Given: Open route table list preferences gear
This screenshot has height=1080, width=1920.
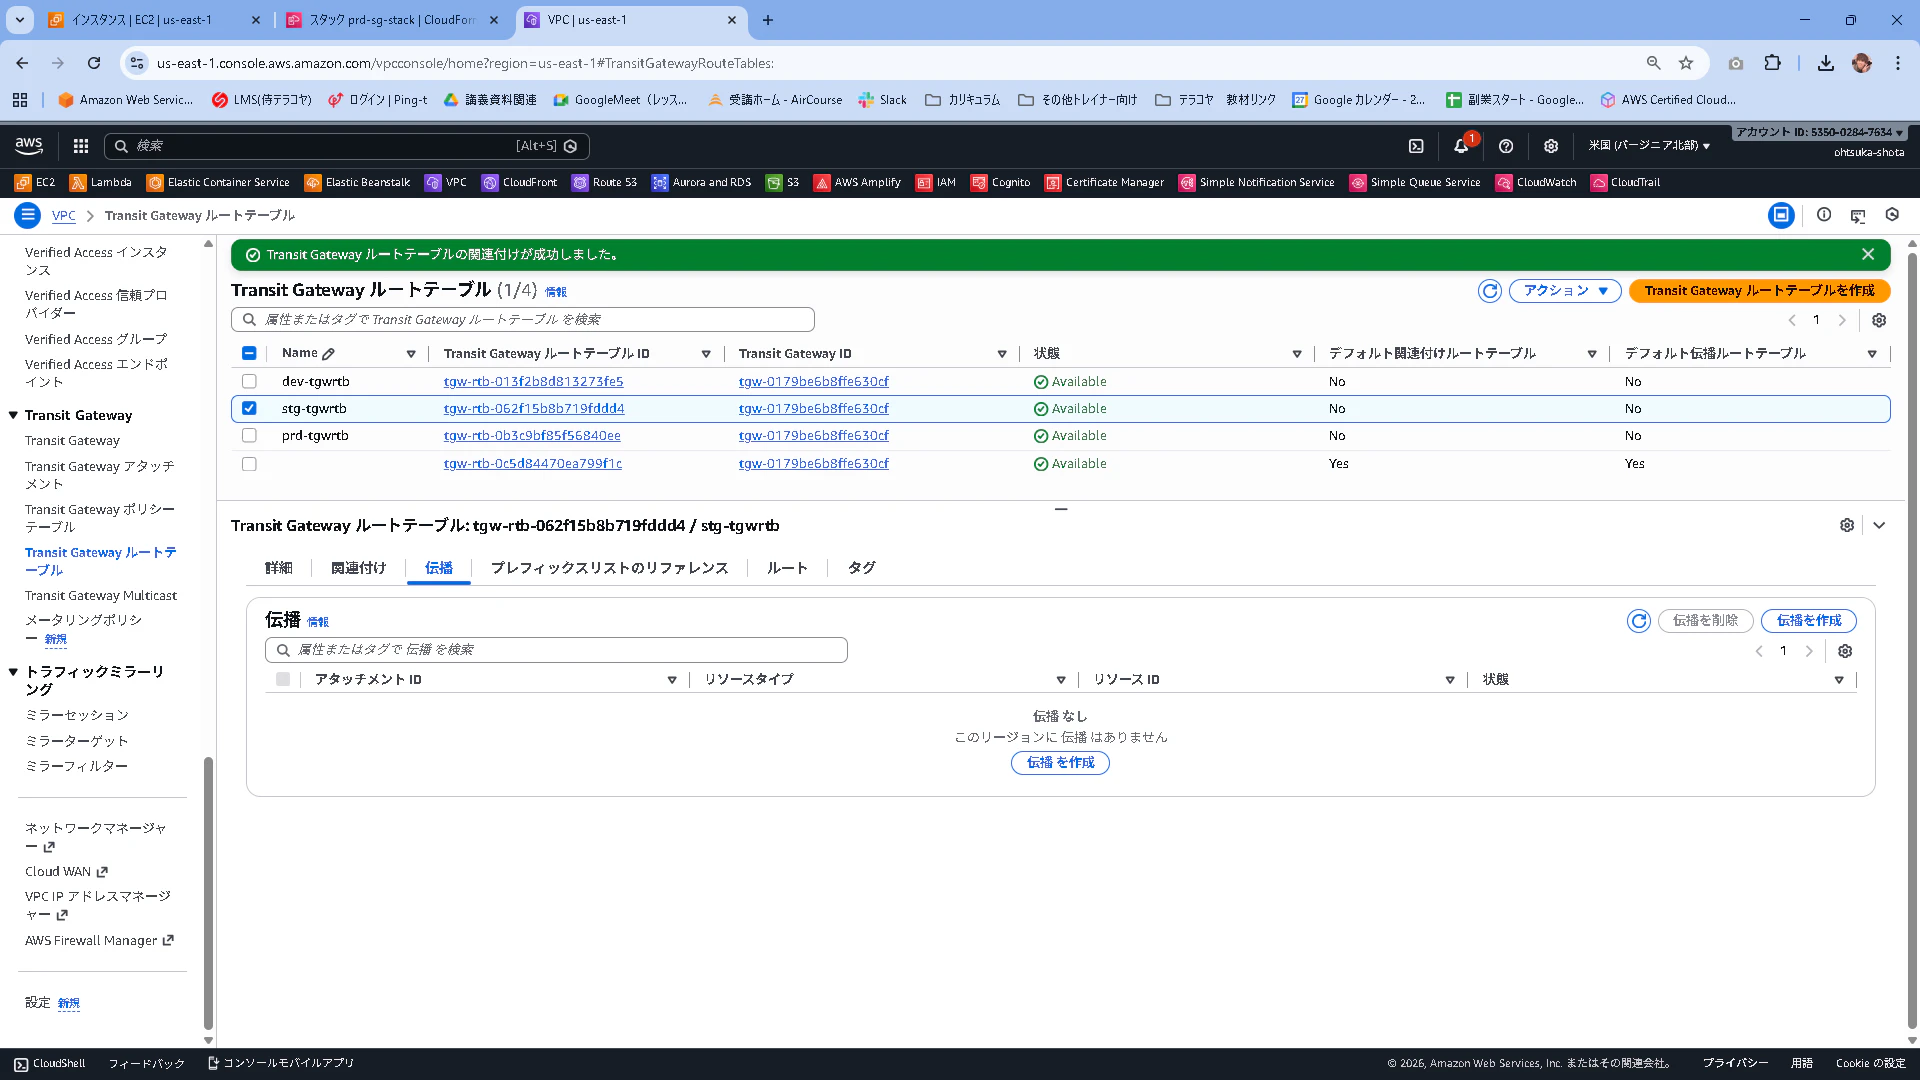Looking at the screenshot, I should click(1879, 320).
